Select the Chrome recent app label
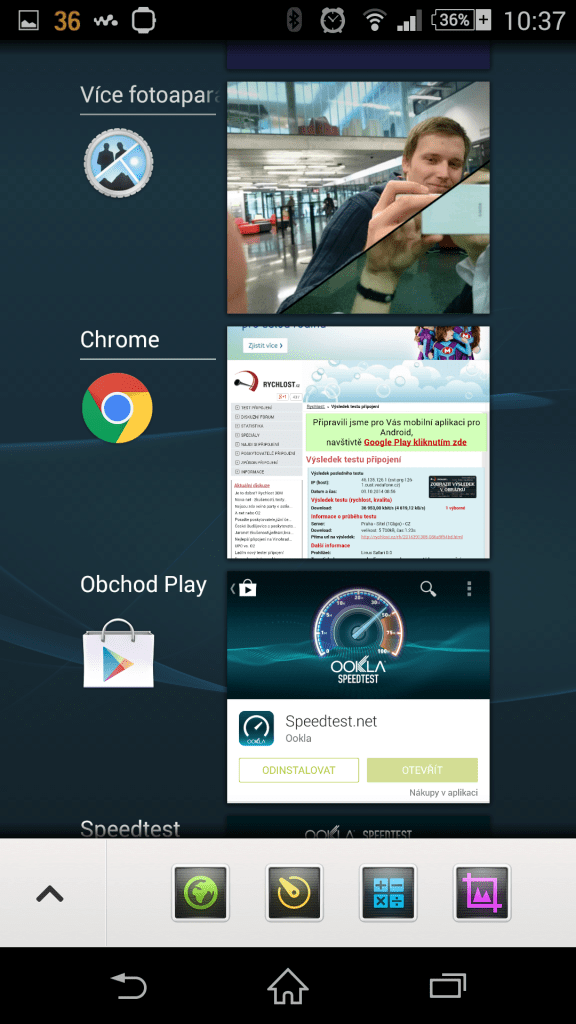 pos(120,340)
